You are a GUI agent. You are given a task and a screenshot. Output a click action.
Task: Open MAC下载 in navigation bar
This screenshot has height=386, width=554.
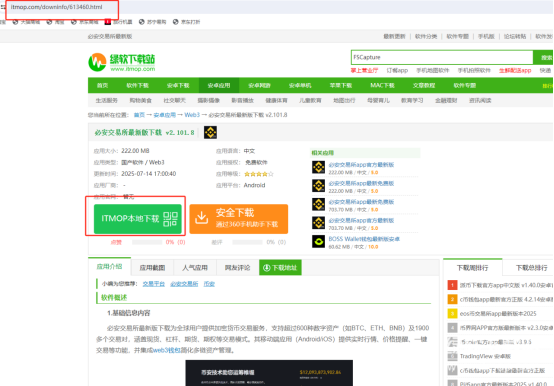click(x=382, y=85)
